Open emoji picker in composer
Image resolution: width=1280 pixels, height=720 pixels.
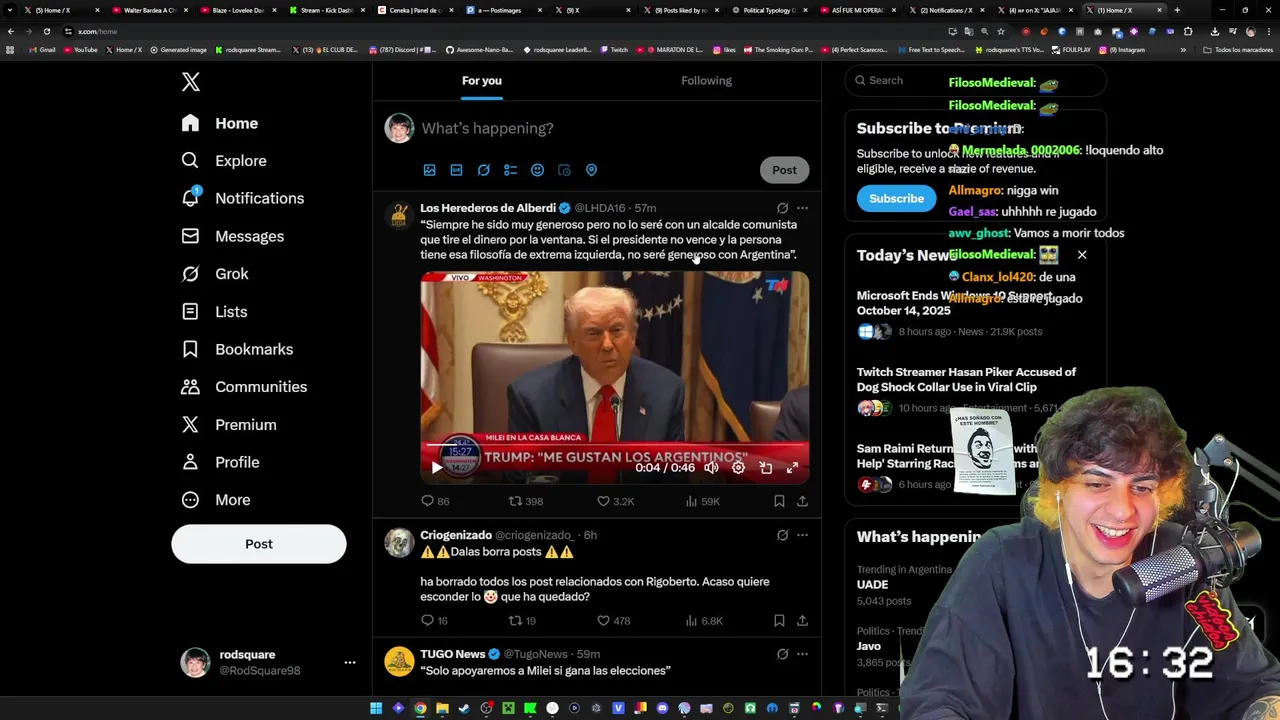[538, 170]
